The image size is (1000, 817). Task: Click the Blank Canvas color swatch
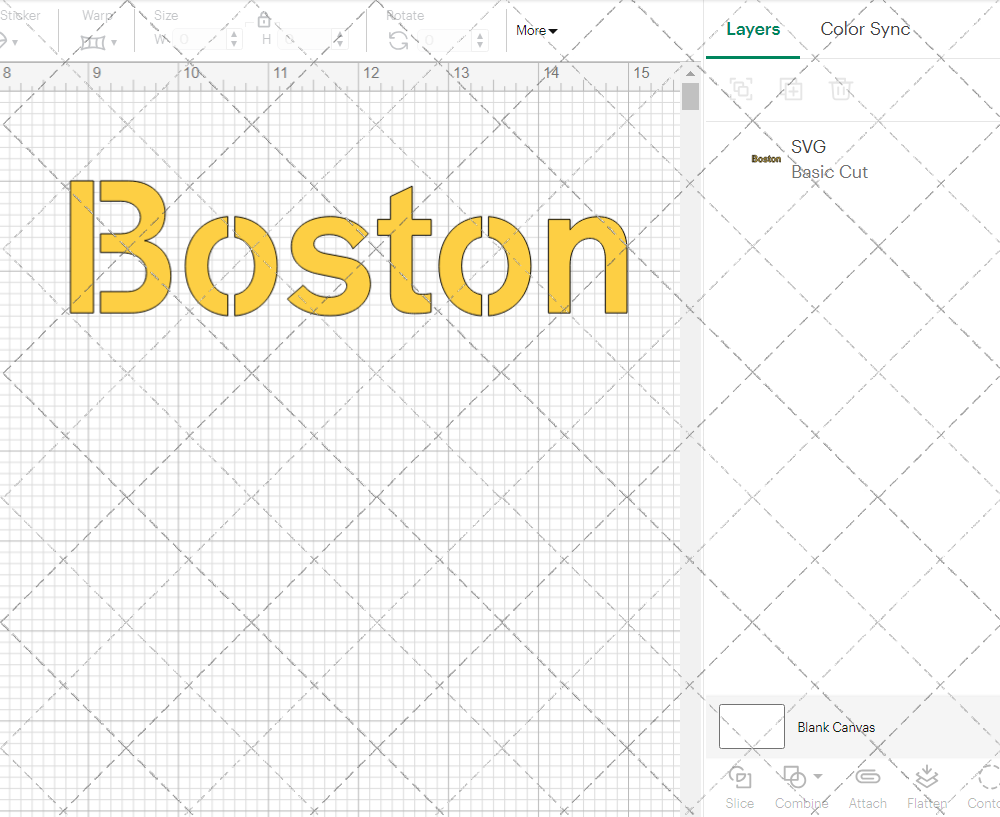(752, 726)
